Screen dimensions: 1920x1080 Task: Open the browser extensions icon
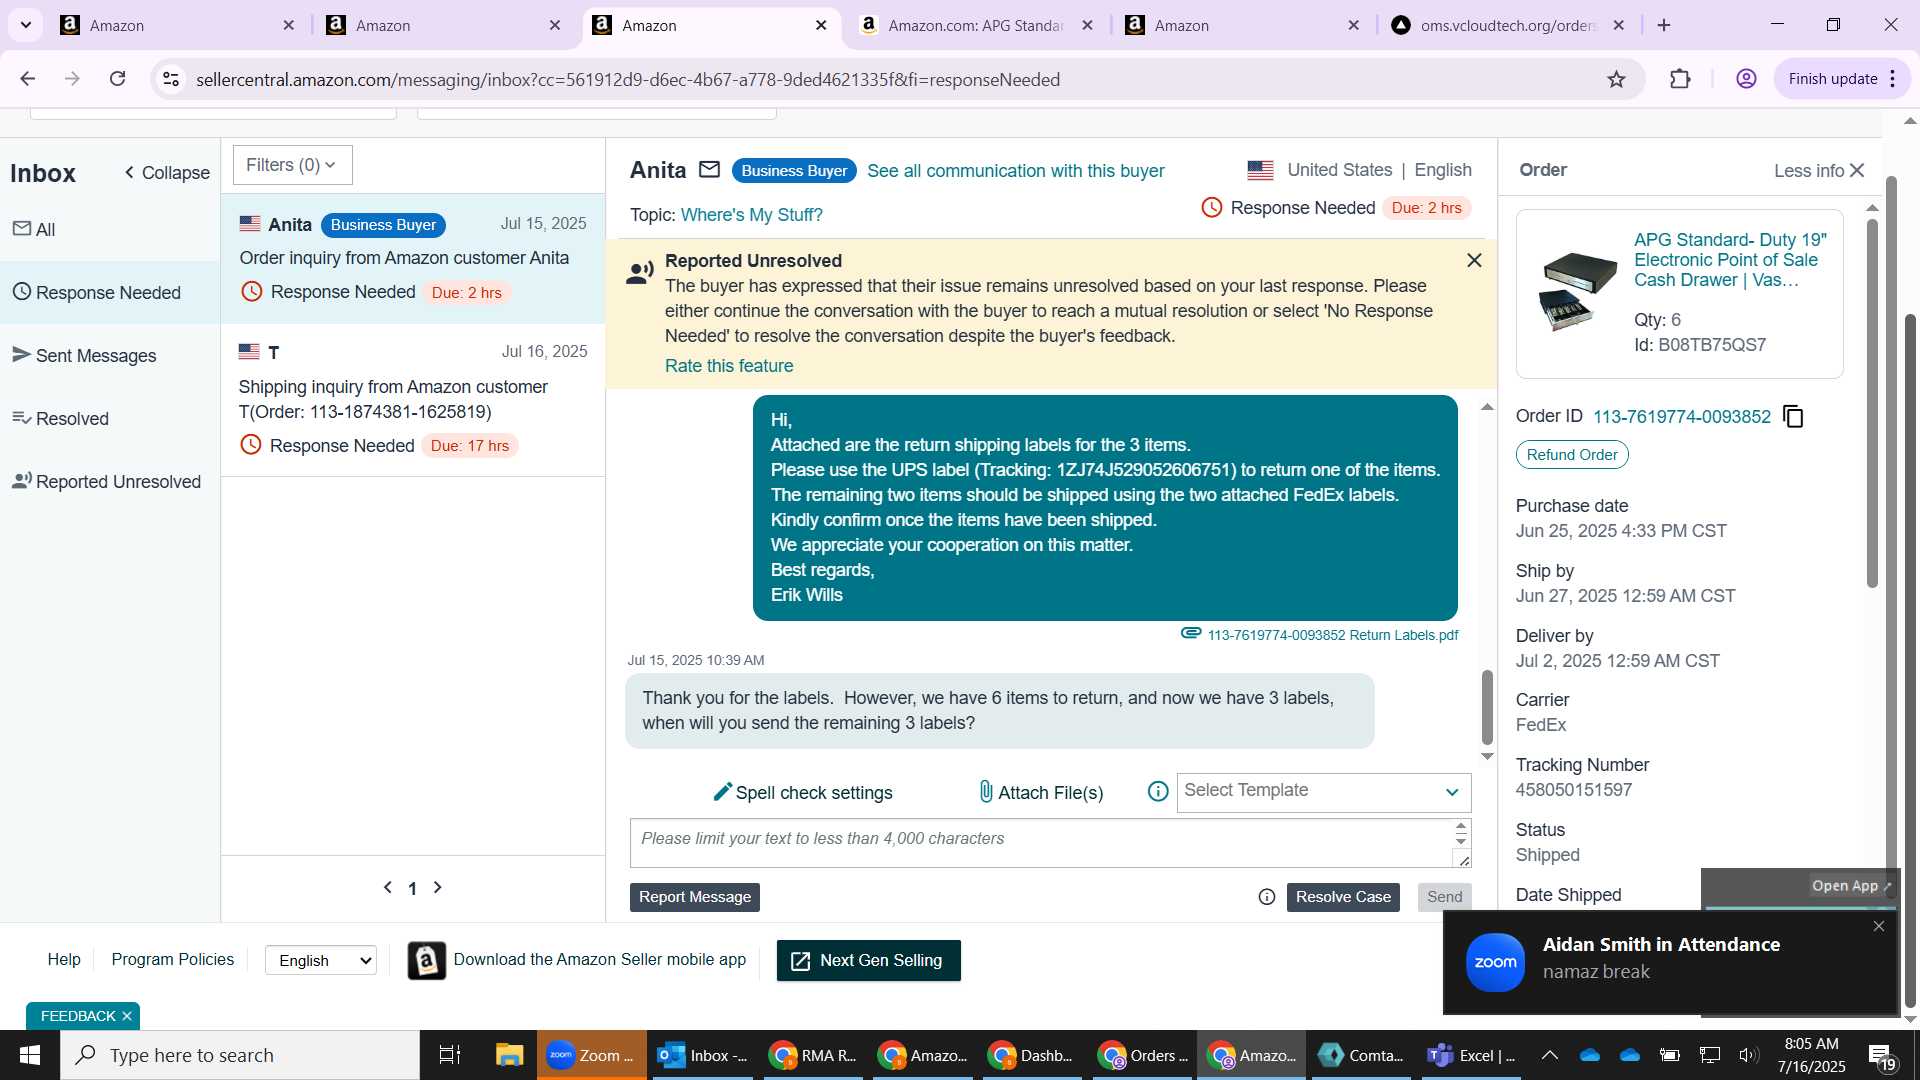coord(1680,79)
